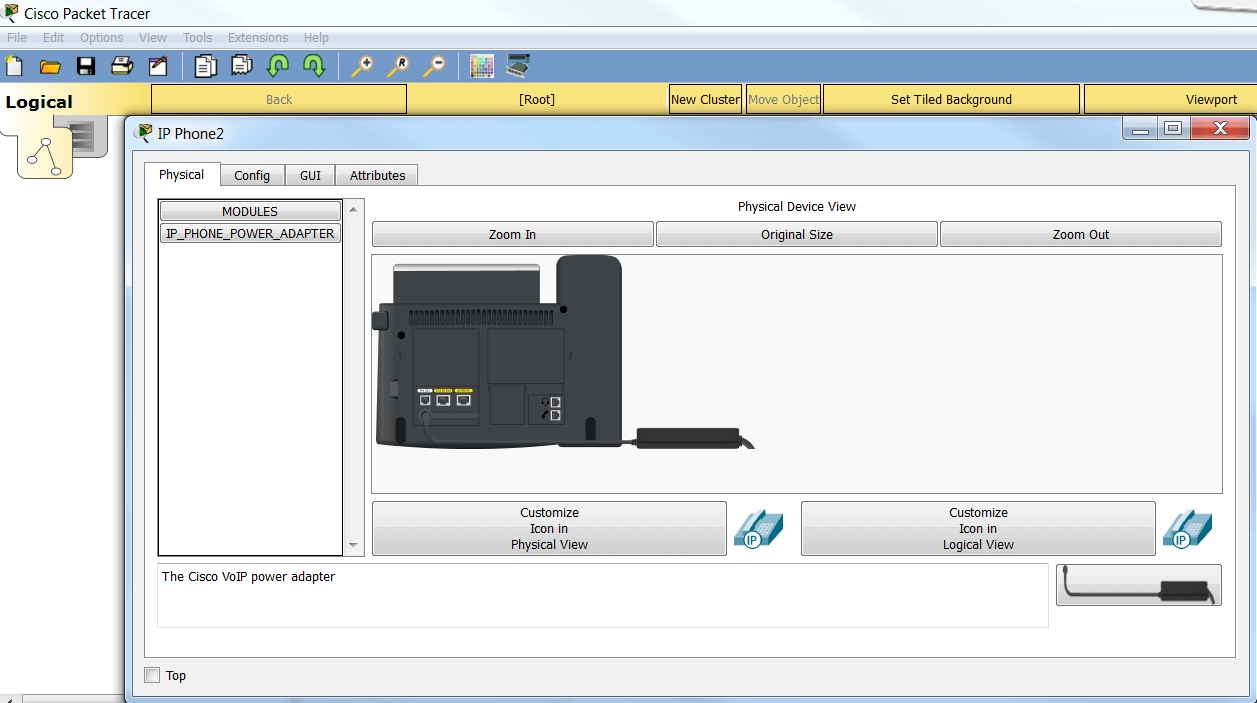Click Customize Icon in Logical View
Screen dimensions: 1257x703
977,528
